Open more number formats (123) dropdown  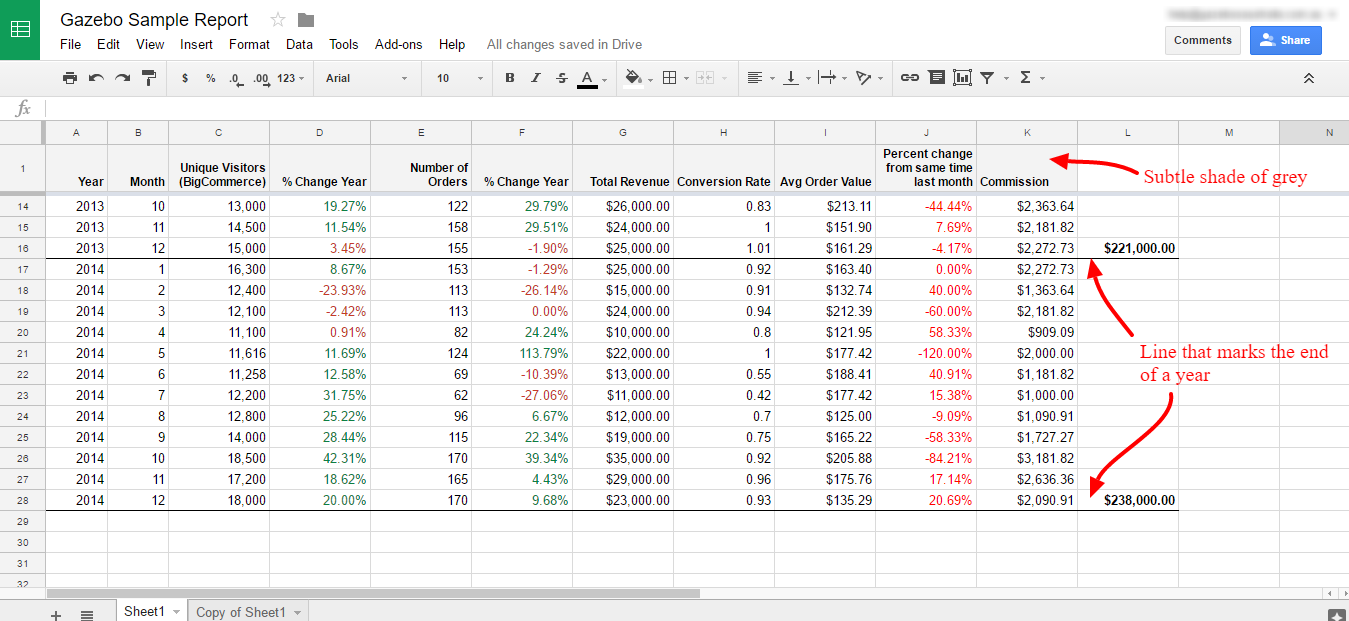click(291, 78)
